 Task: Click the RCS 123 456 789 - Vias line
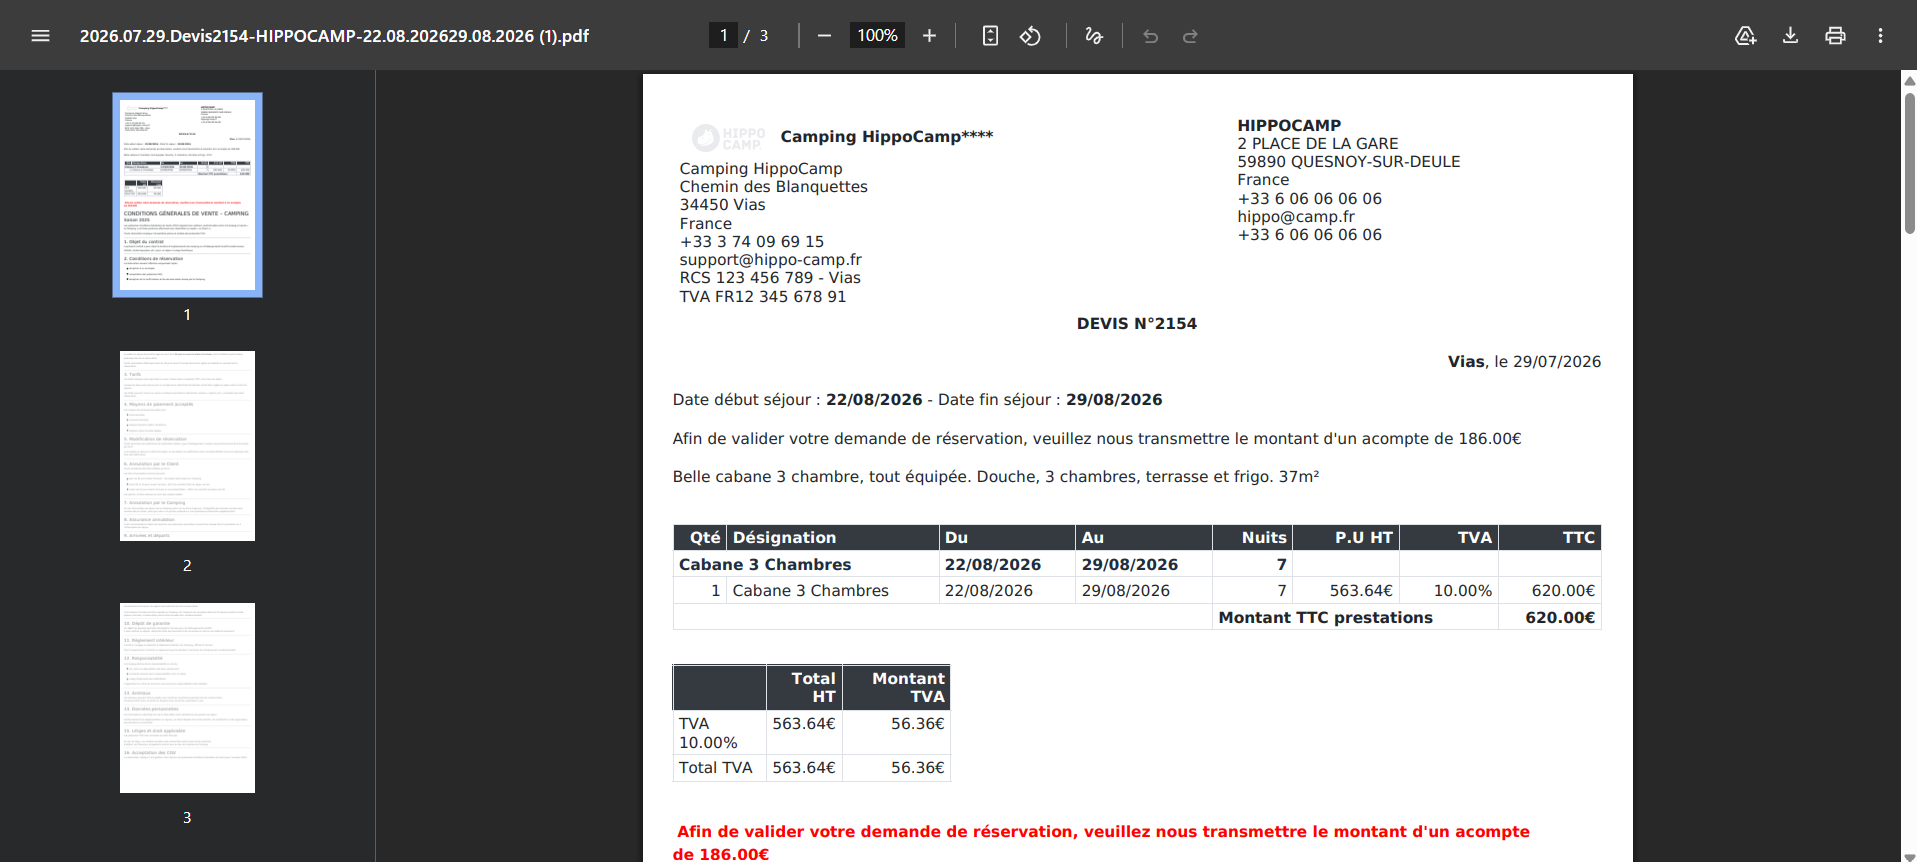point(770,278)
